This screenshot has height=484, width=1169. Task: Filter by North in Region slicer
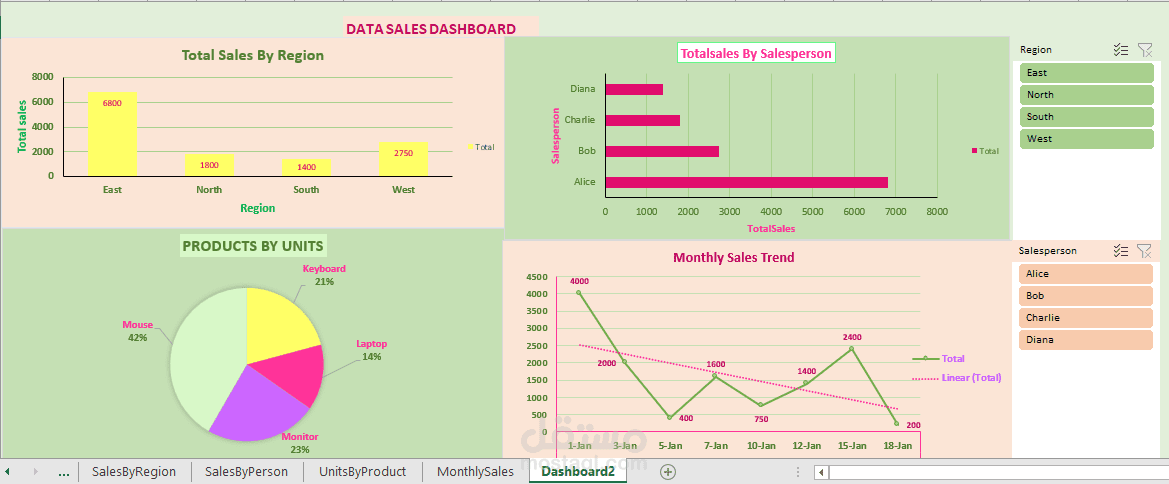click(1086, 95)
